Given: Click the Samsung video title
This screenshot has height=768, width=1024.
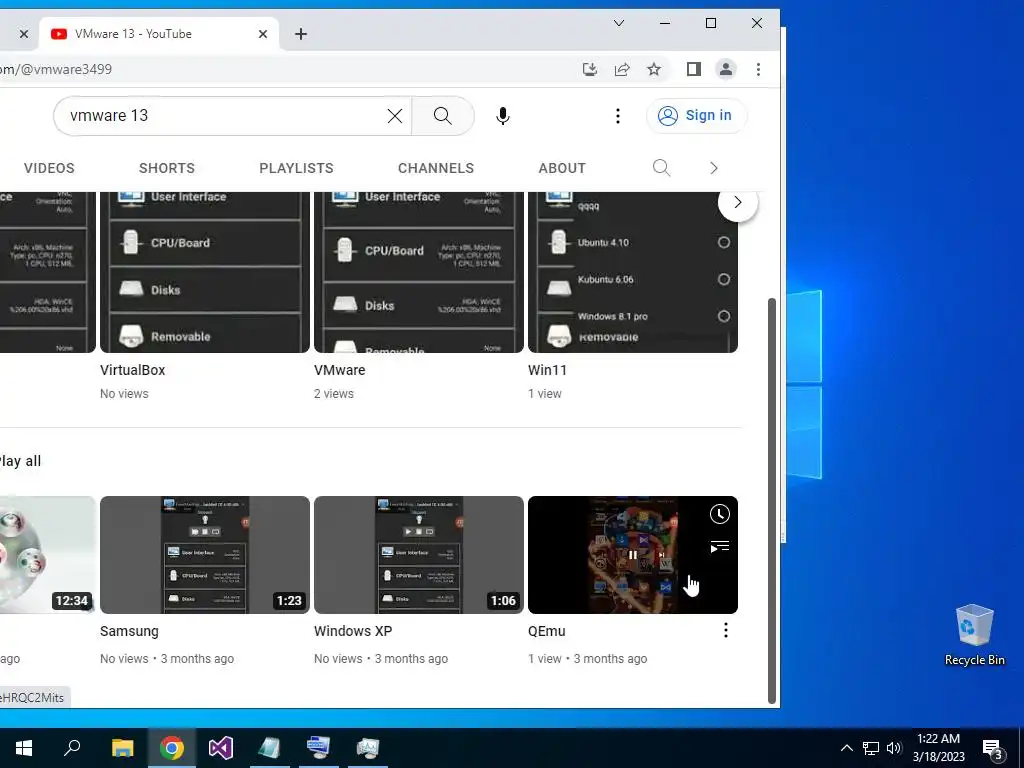Looking at the screenshot, I should (129, 631).
